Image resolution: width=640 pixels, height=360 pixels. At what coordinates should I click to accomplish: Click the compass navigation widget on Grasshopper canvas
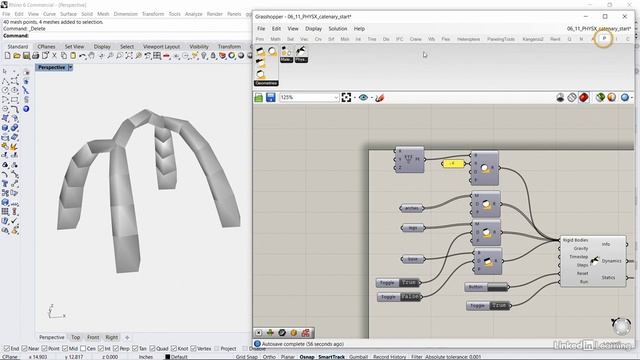point(621,326)
